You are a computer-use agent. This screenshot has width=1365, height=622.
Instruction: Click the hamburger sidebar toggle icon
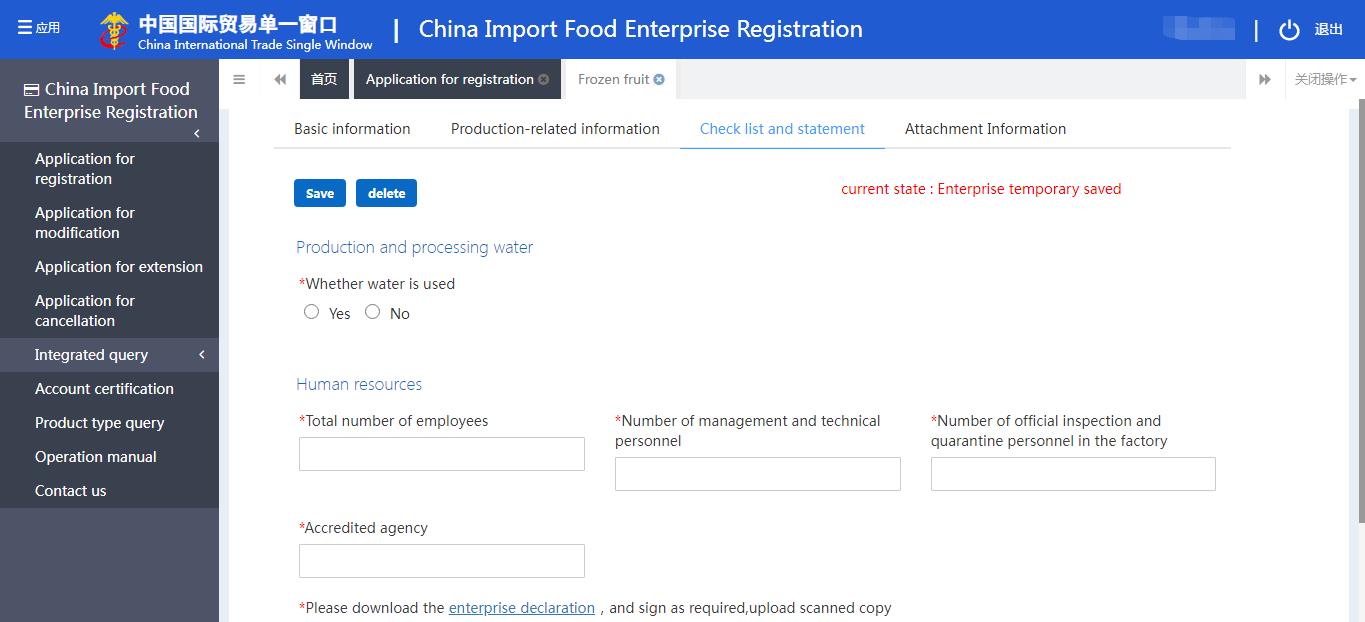point(239,80)
